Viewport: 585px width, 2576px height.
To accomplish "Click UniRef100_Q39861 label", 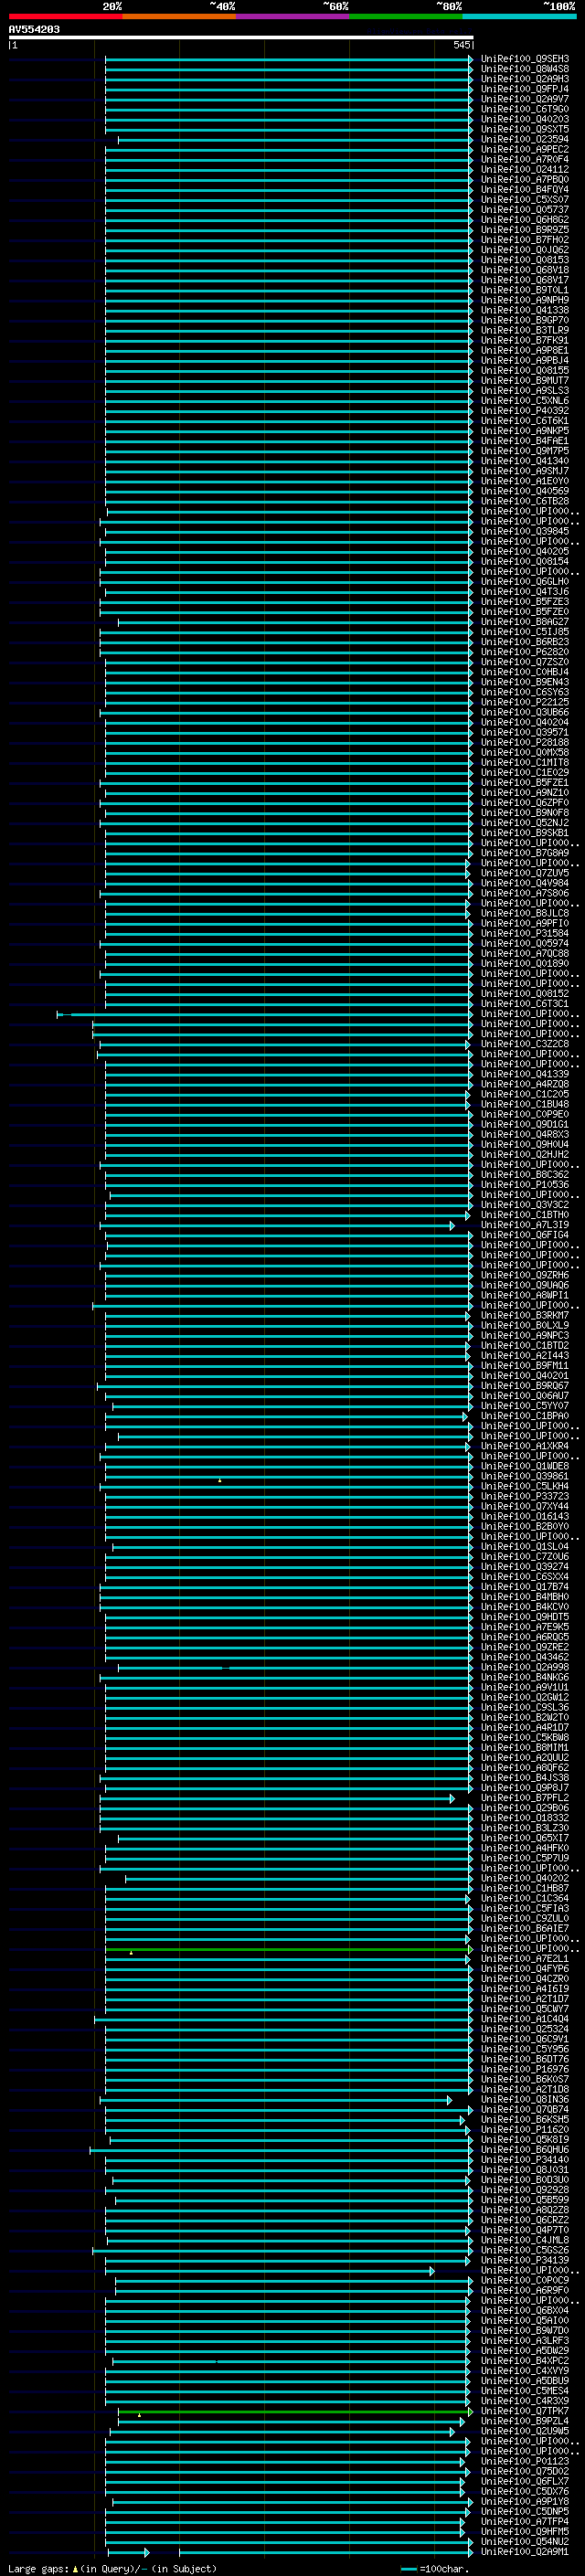I will tap(525, 1476).
